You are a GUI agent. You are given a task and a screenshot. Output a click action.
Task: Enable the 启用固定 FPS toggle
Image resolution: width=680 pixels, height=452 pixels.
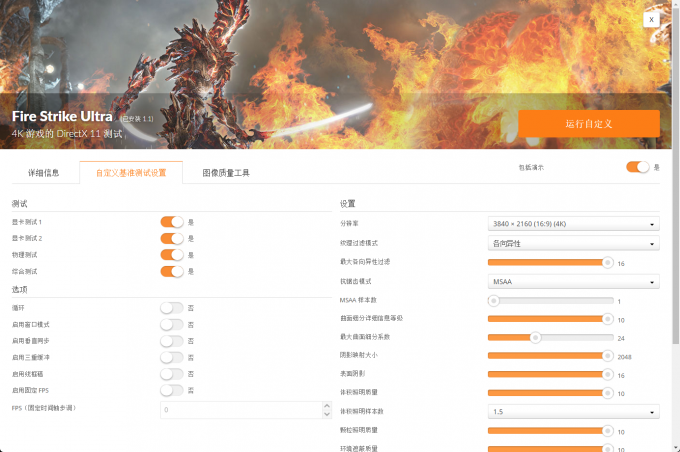pos(172,390)
